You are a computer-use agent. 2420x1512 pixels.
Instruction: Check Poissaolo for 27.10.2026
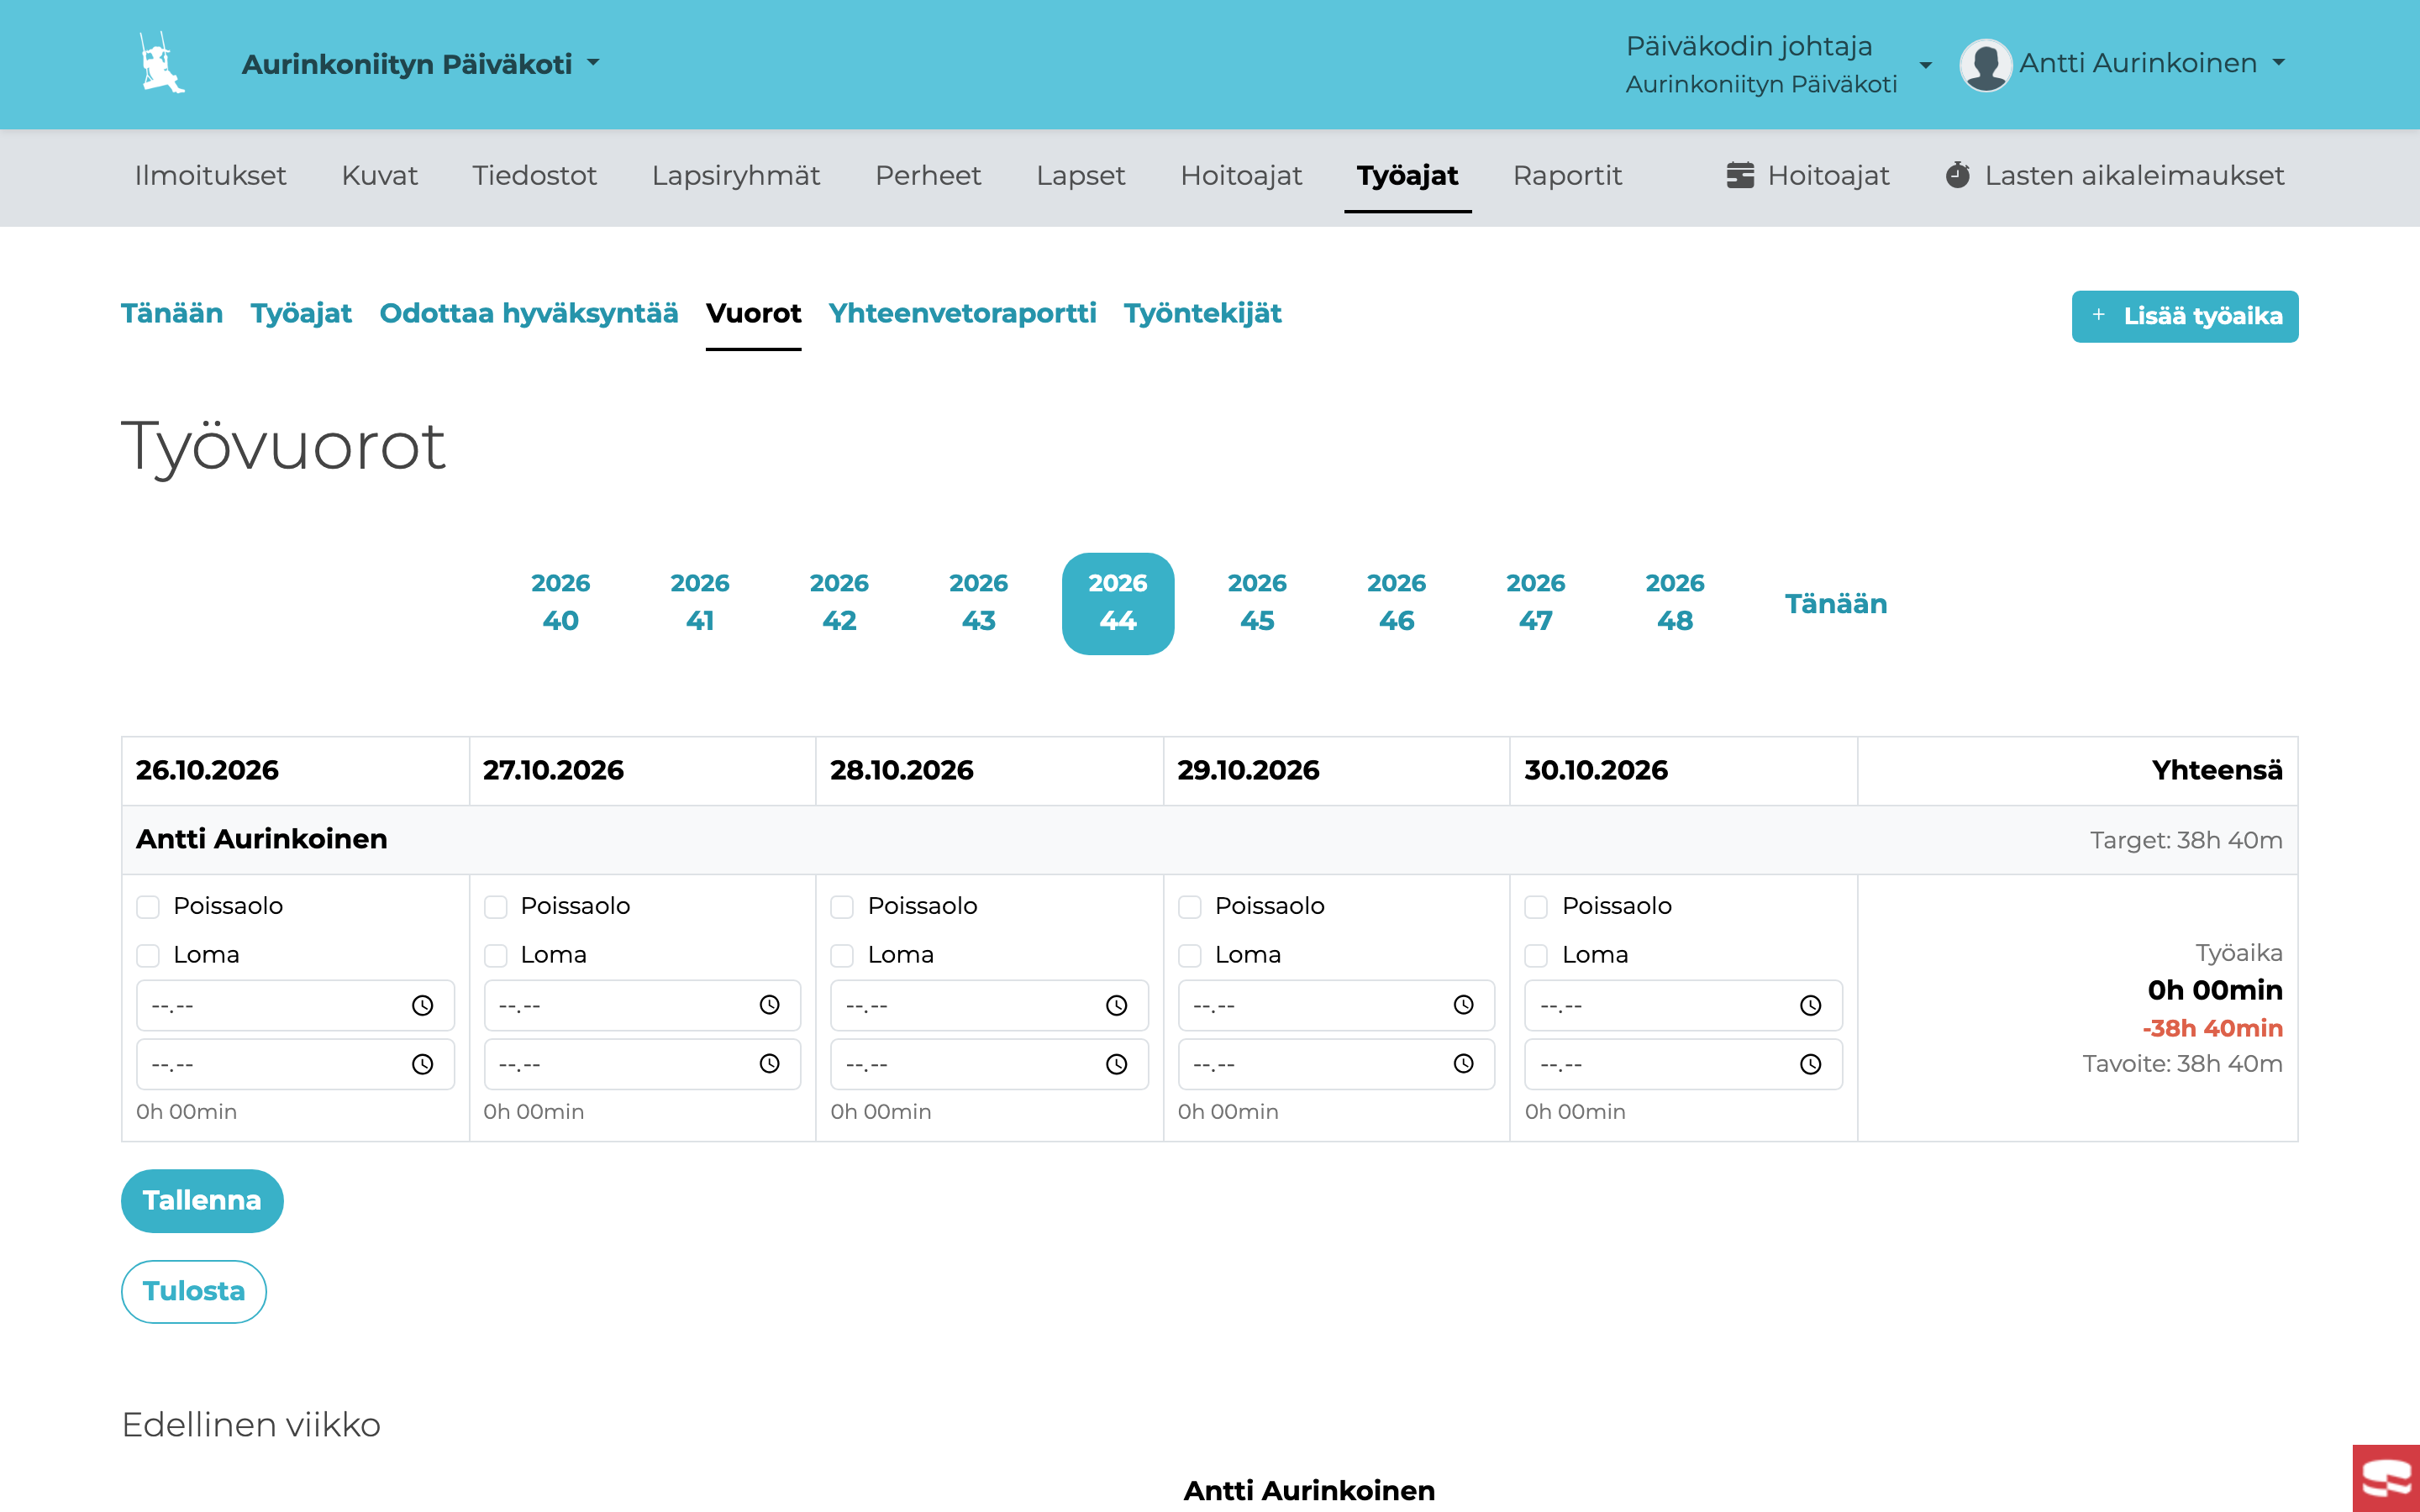coord(496,907)
